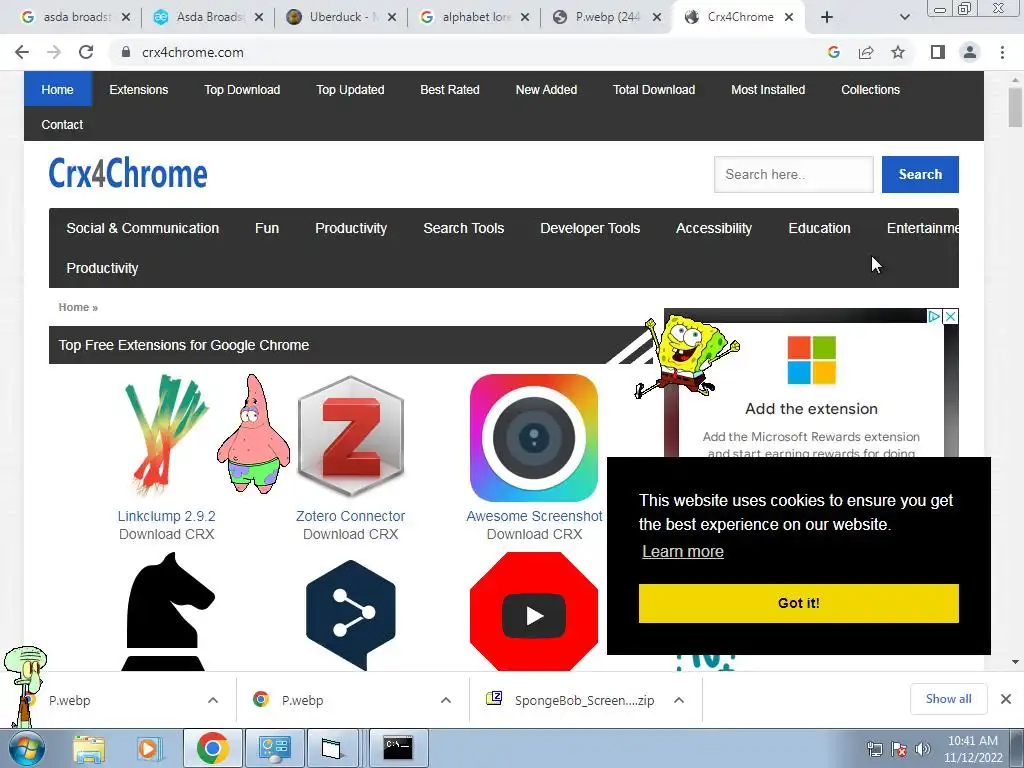Switch to the Uberduck tab
Viewport: 1024px width, 768px height.
tap(340, 17)
